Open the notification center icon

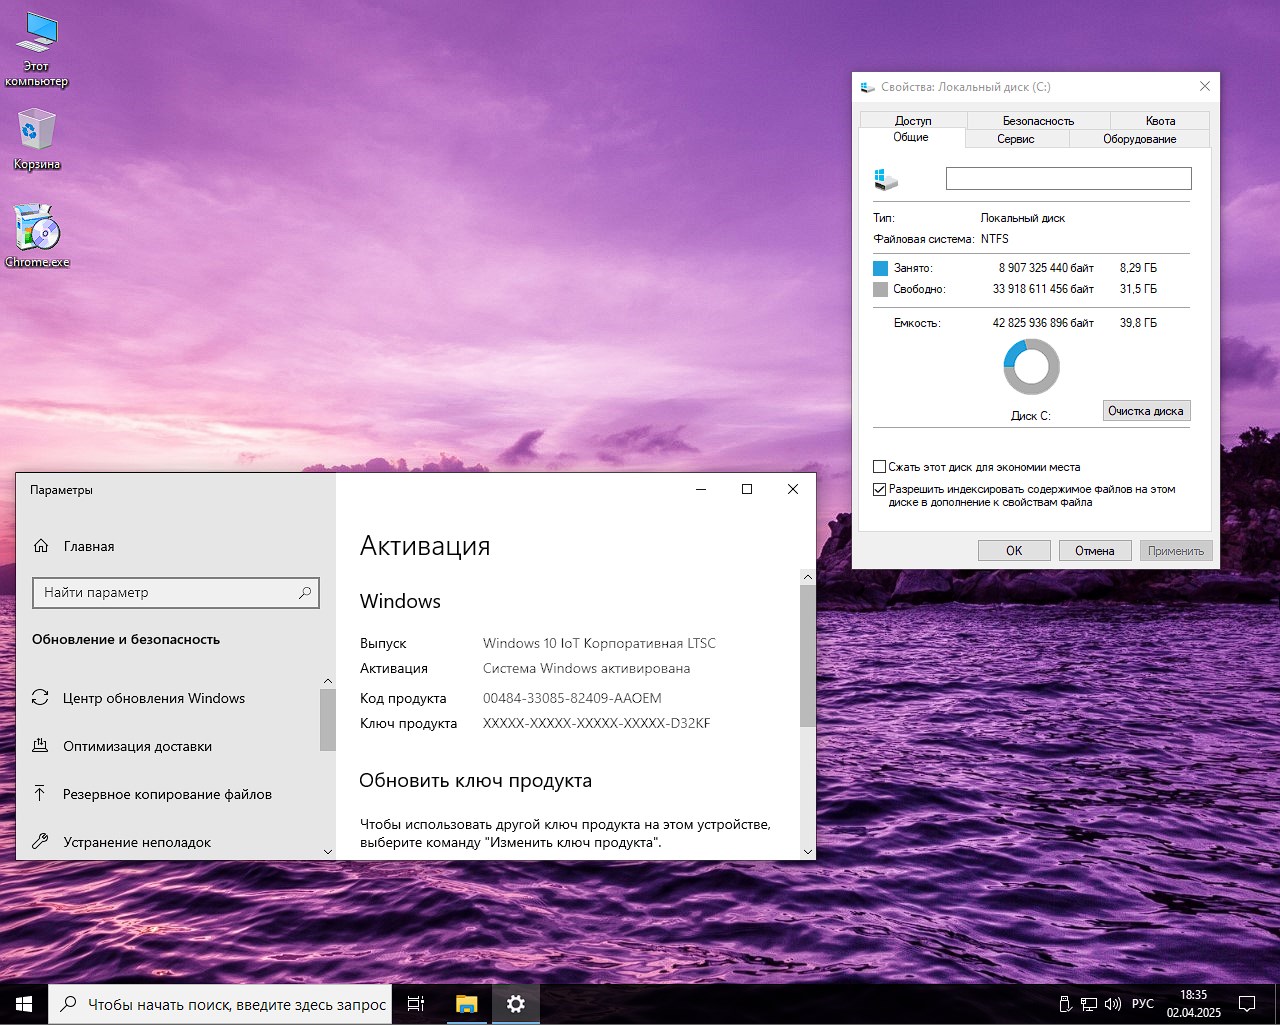1247,1004
